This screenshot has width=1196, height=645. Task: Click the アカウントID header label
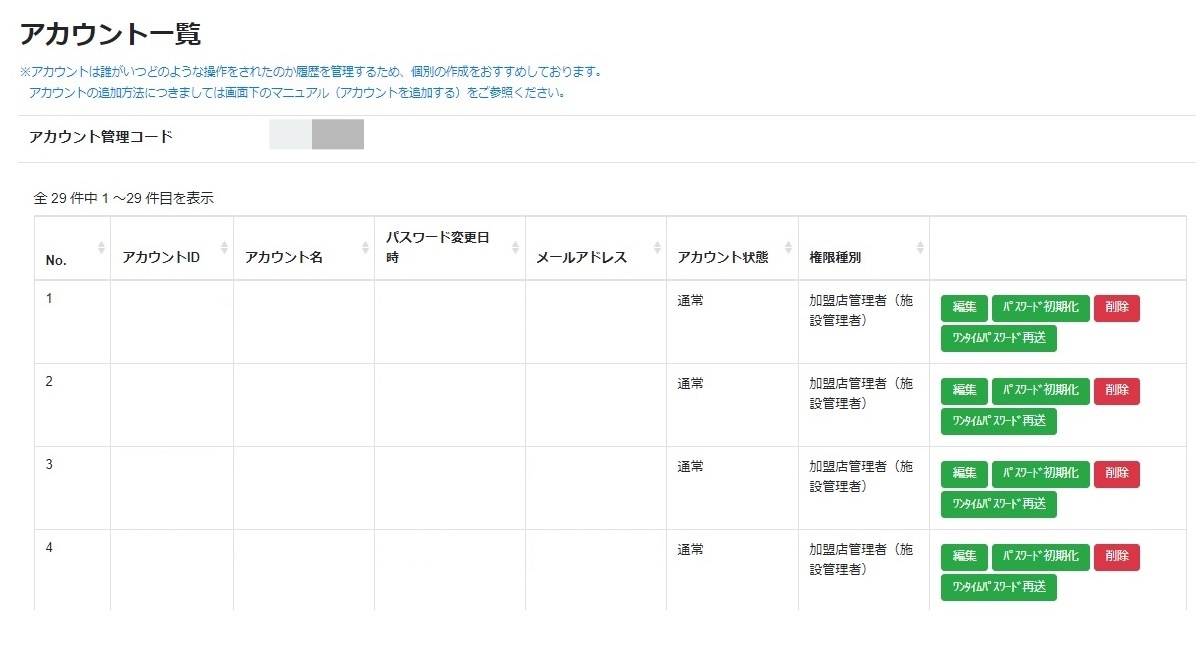[161, 258]
